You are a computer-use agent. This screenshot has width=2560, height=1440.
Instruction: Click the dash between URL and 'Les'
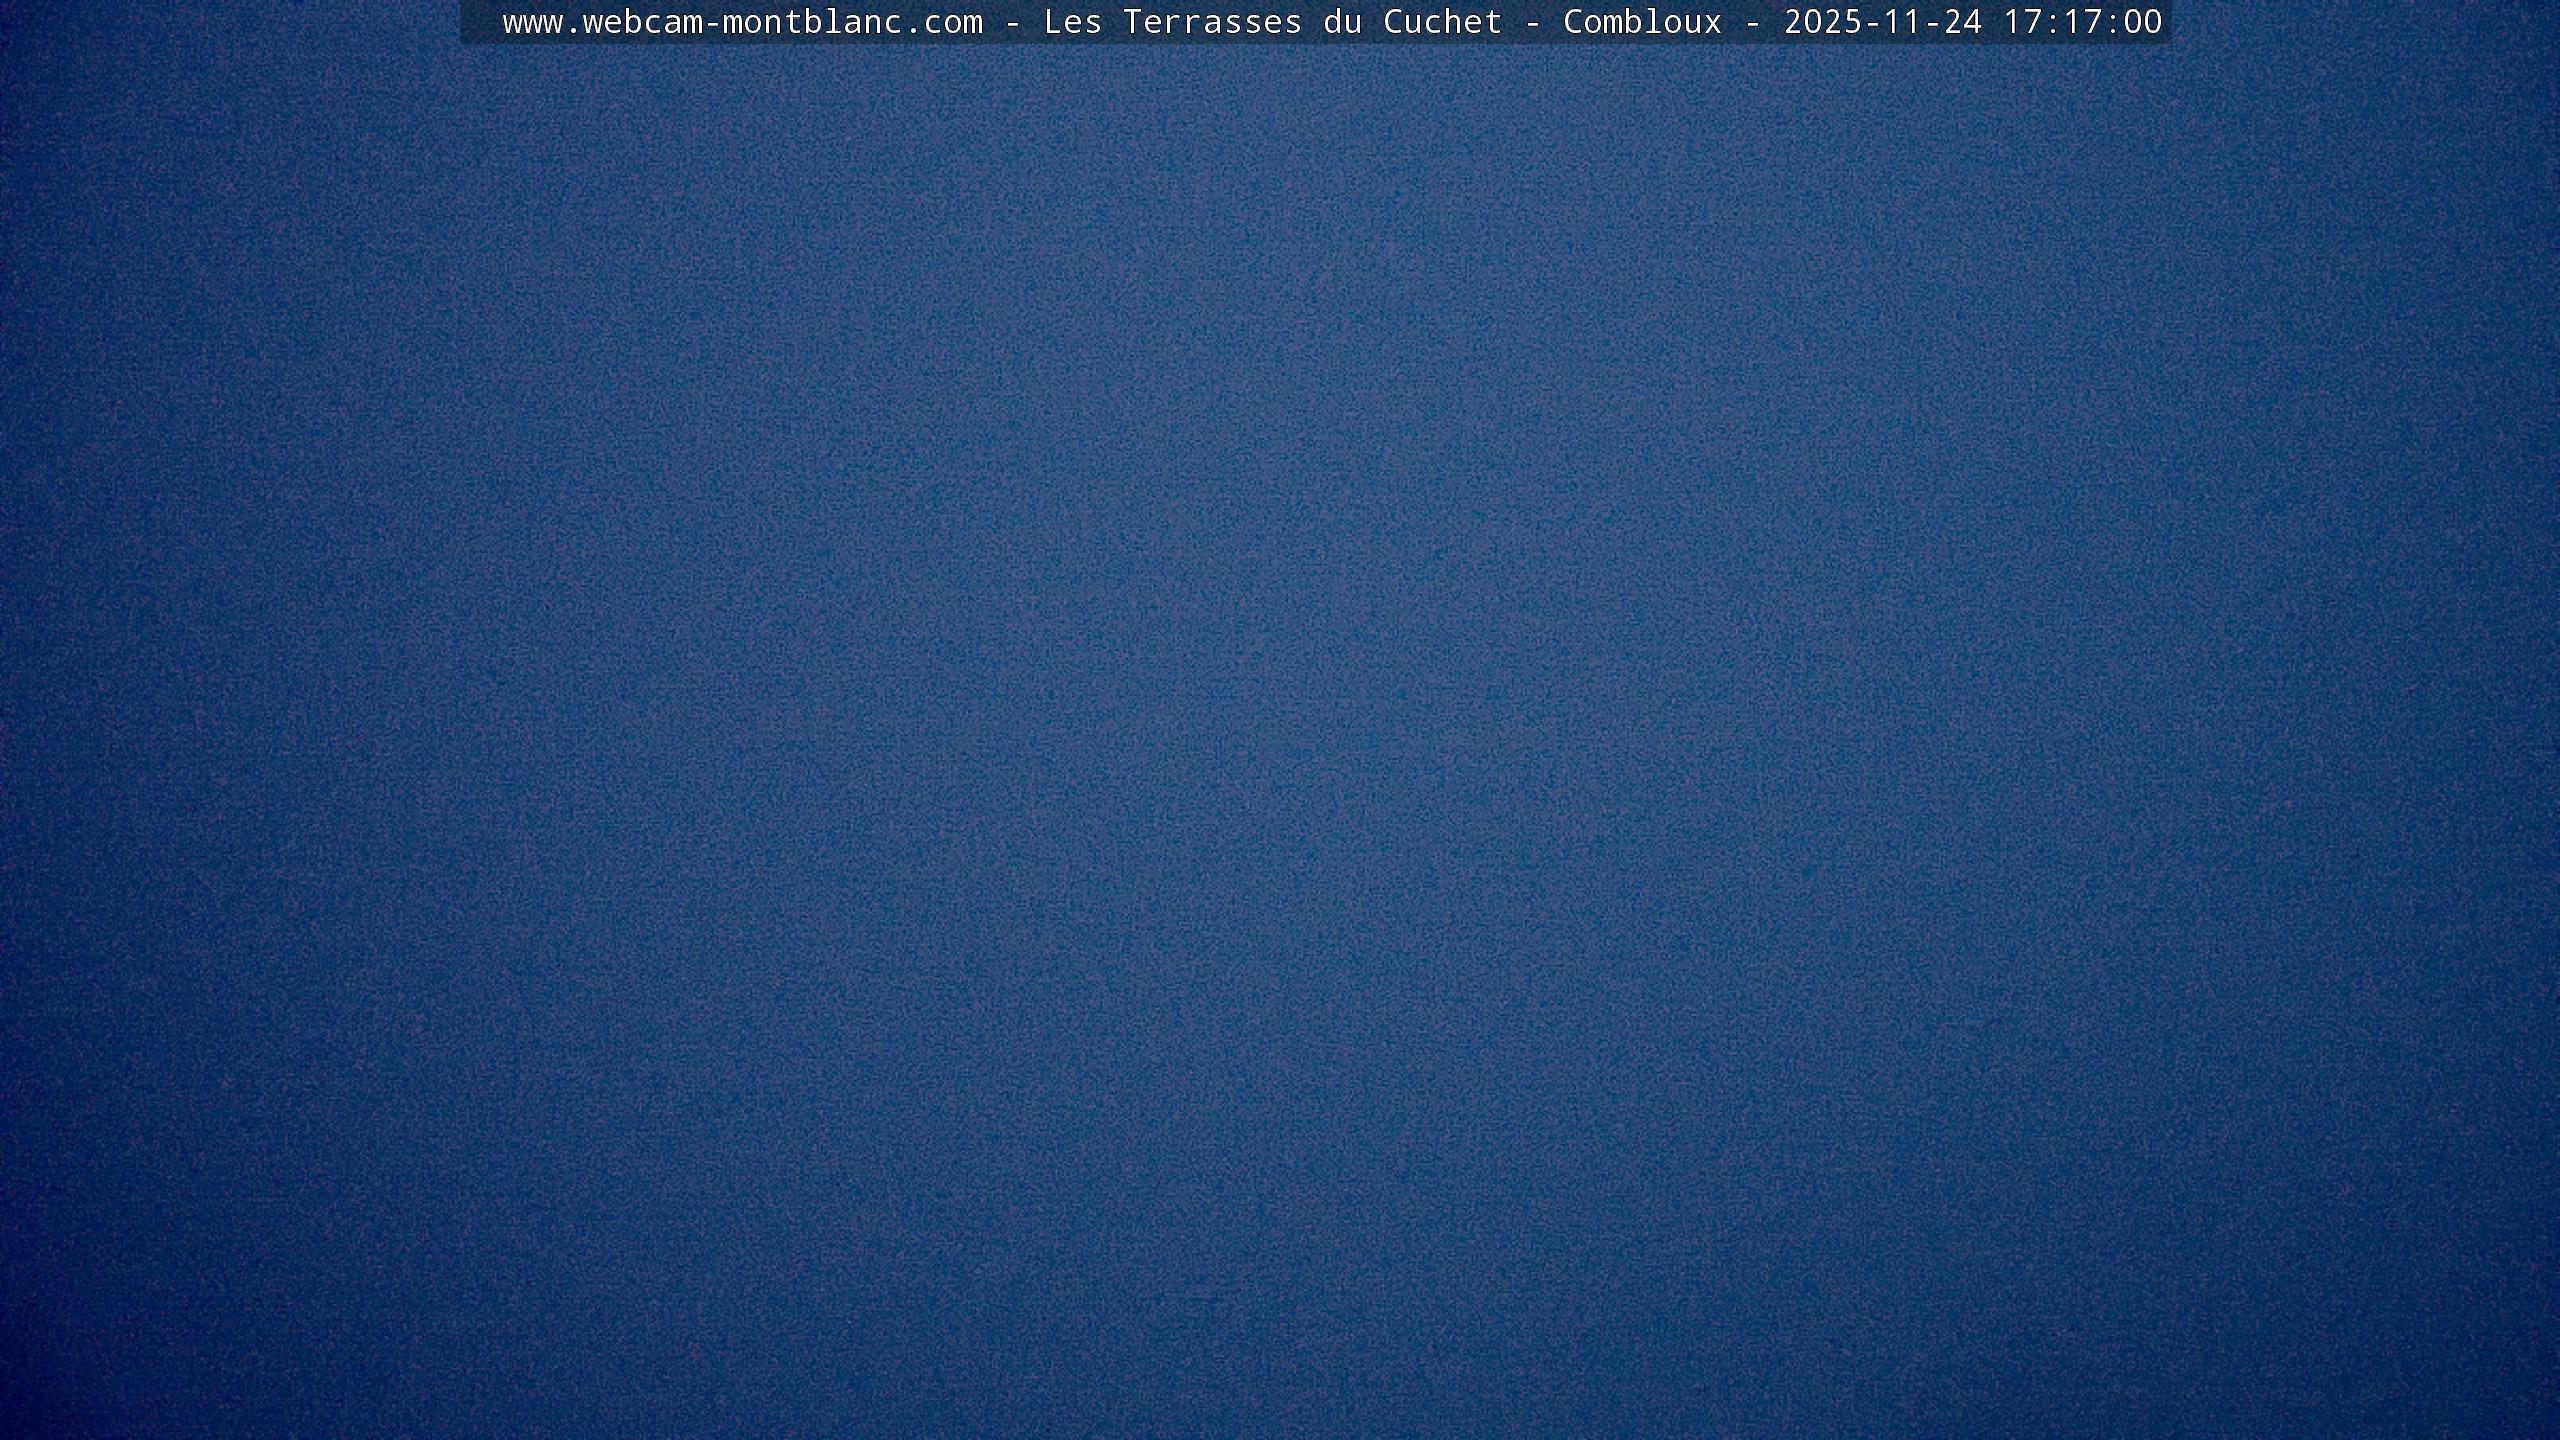[x=1013, y=22]
